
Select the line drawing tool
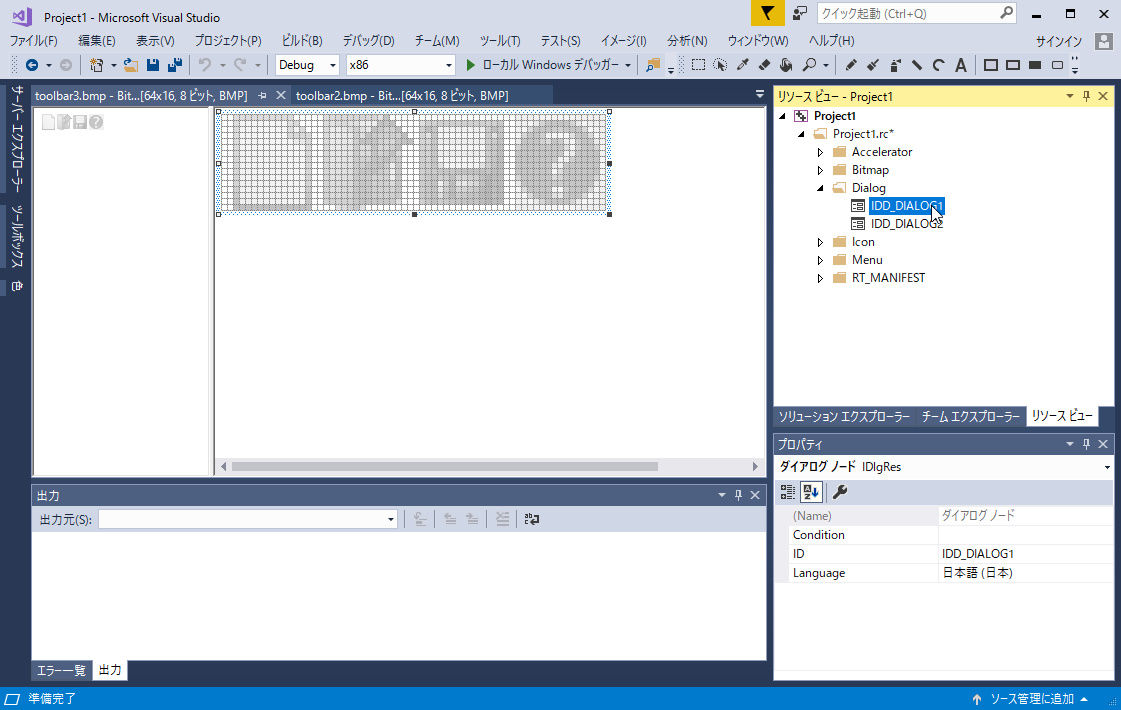[917, 65]
